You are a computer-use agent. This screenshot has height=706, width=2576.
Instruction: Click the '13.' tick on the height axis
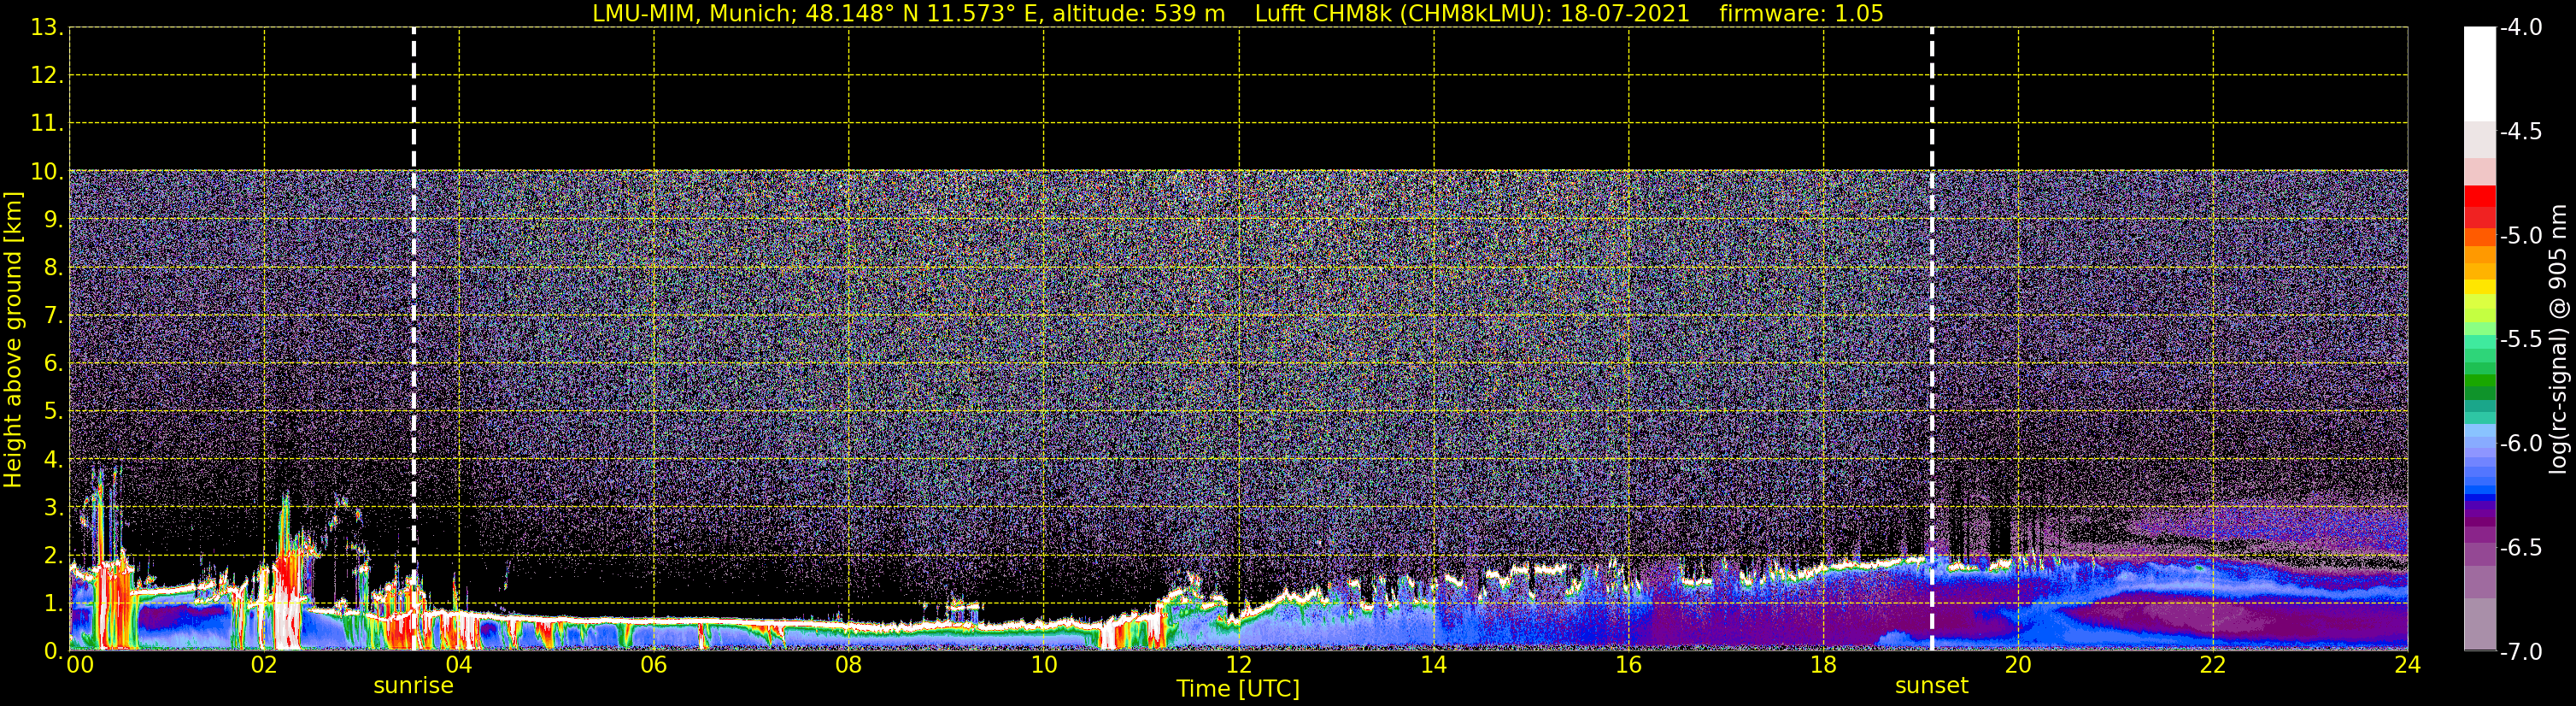pyautogui.click(x=47, y=28)
